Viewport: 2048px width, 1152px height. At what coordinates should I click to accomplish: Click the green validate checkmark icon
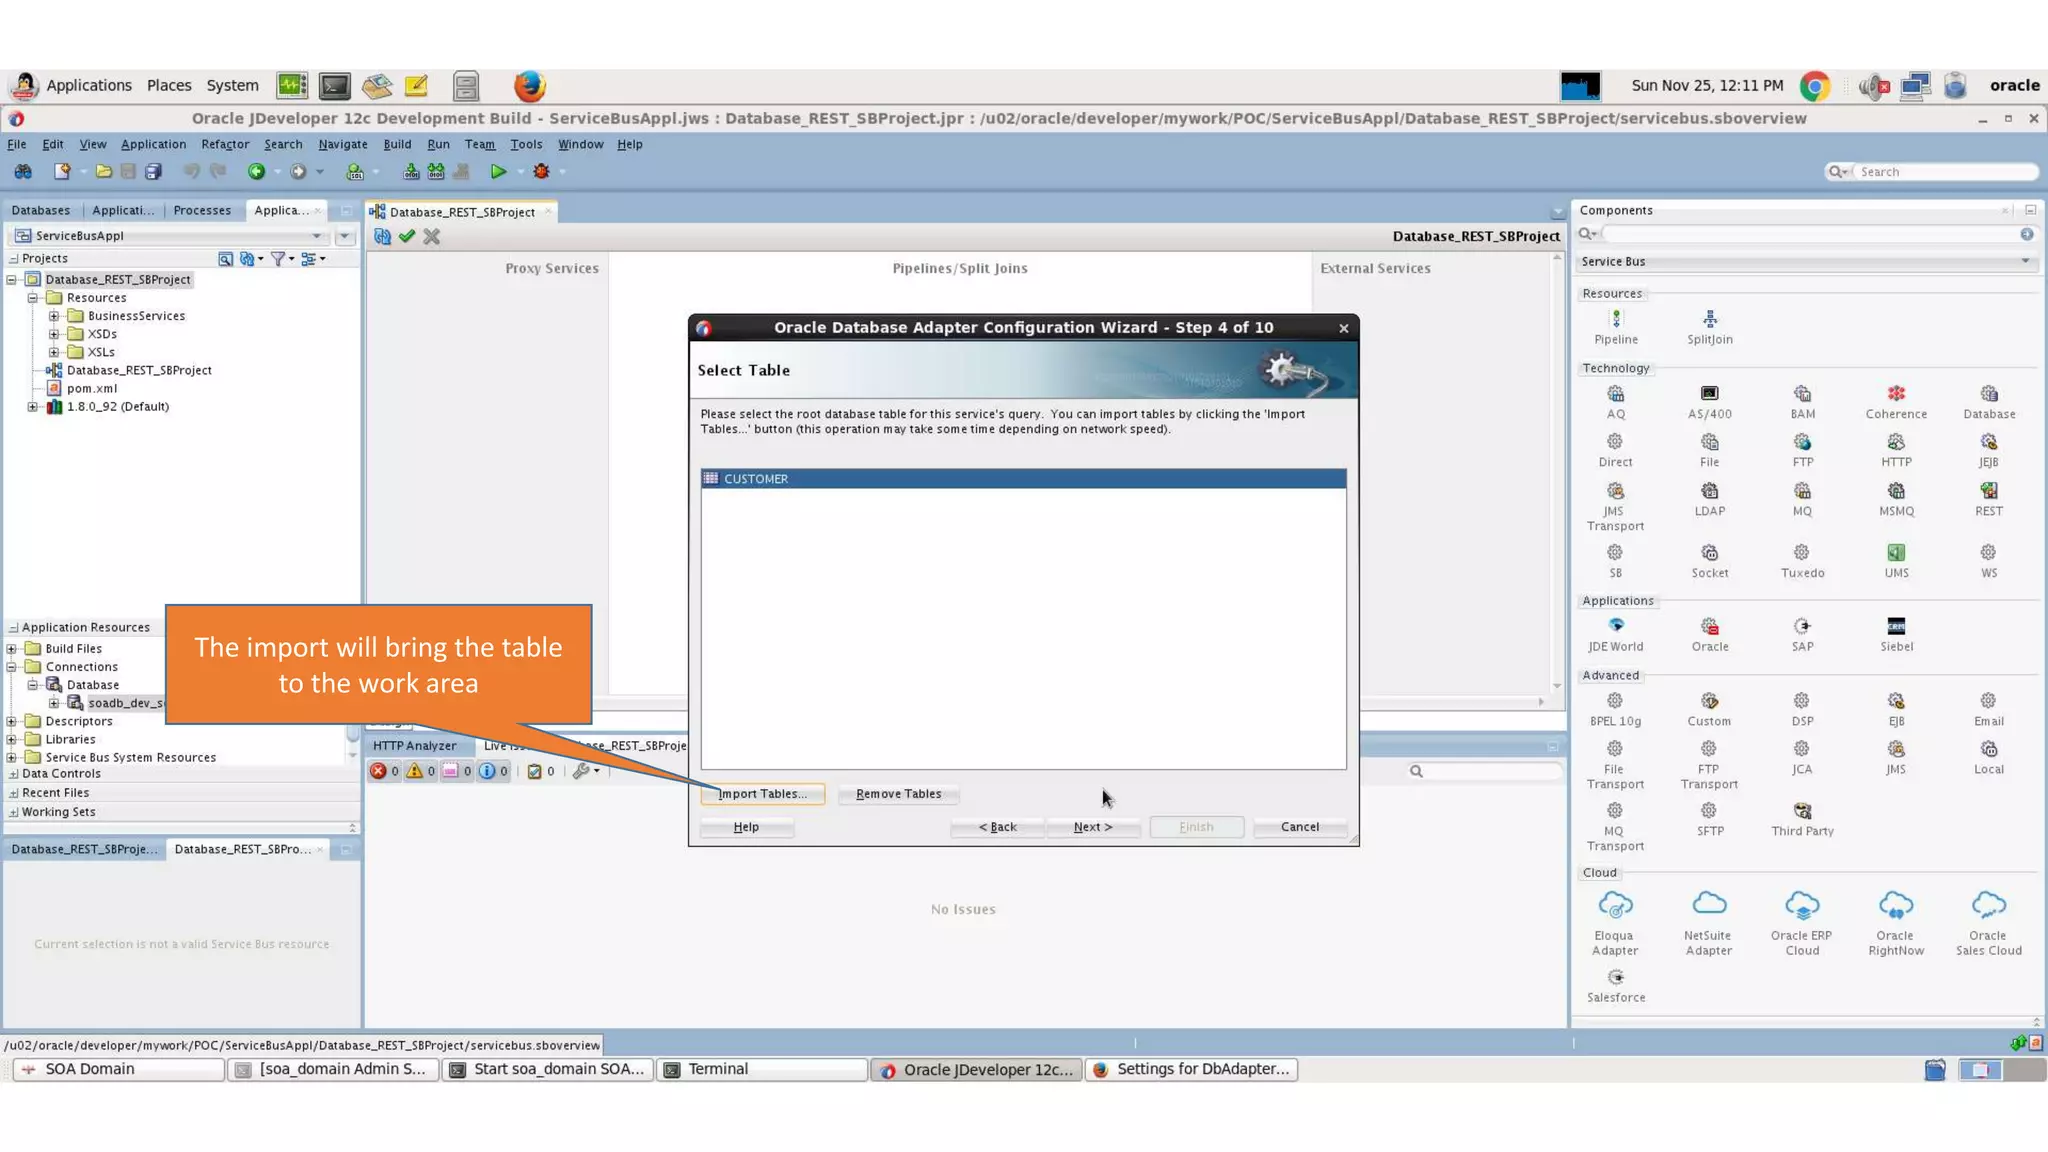[x=406, y=237]
